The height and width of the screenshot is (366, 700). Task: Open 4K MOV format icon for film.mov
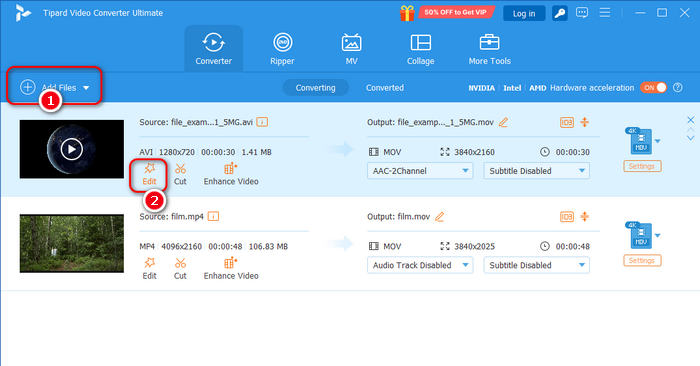(x=640, y=236)
